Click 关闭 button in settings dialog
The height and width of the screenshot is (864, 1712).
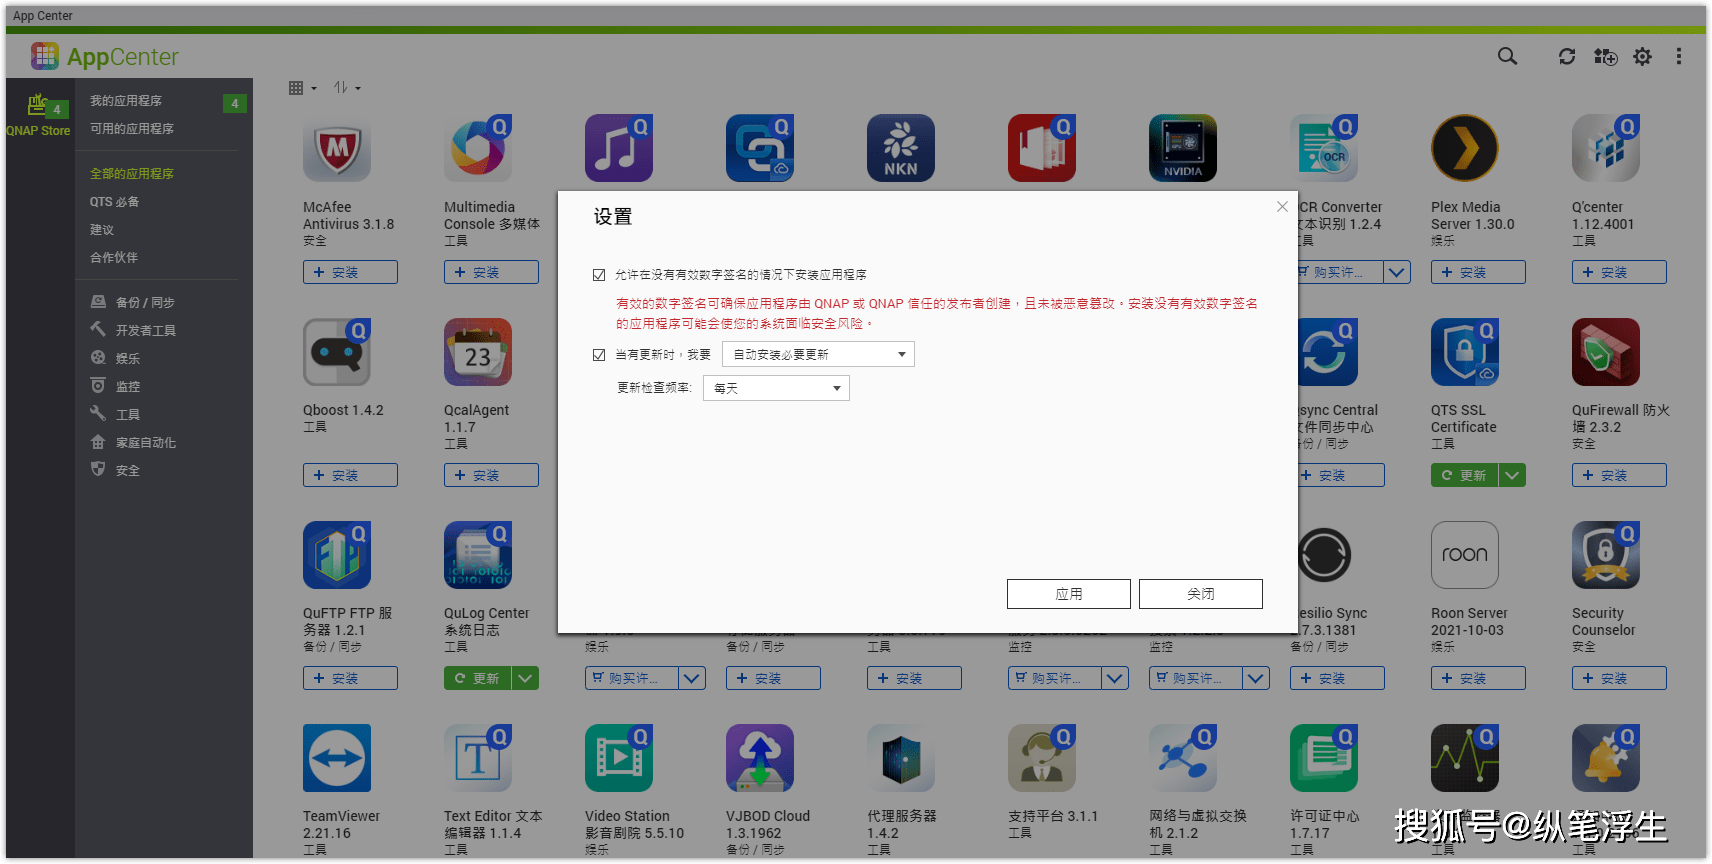click(1201, 594)
